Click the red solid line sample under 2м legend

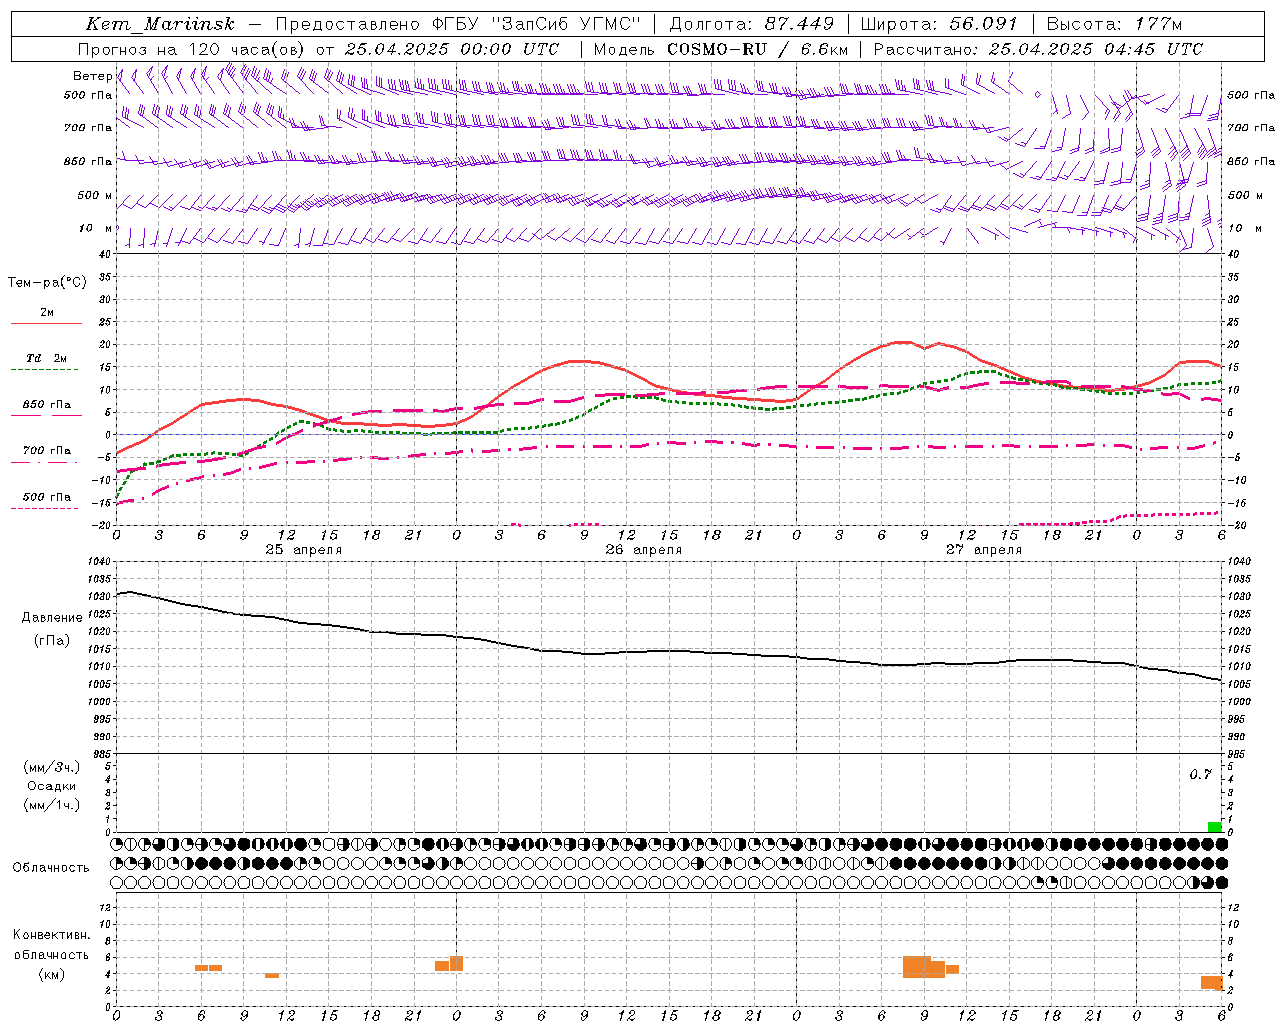[46, 323]
